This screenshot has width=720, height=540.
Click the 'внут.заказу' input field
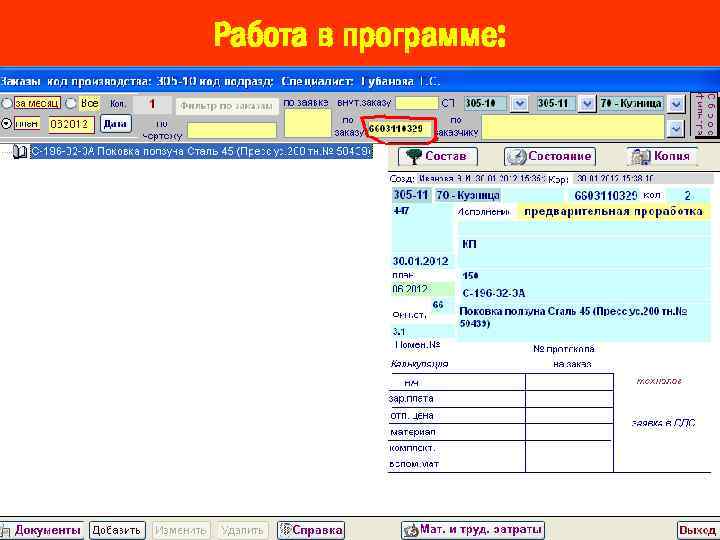(x=416, y=103)
